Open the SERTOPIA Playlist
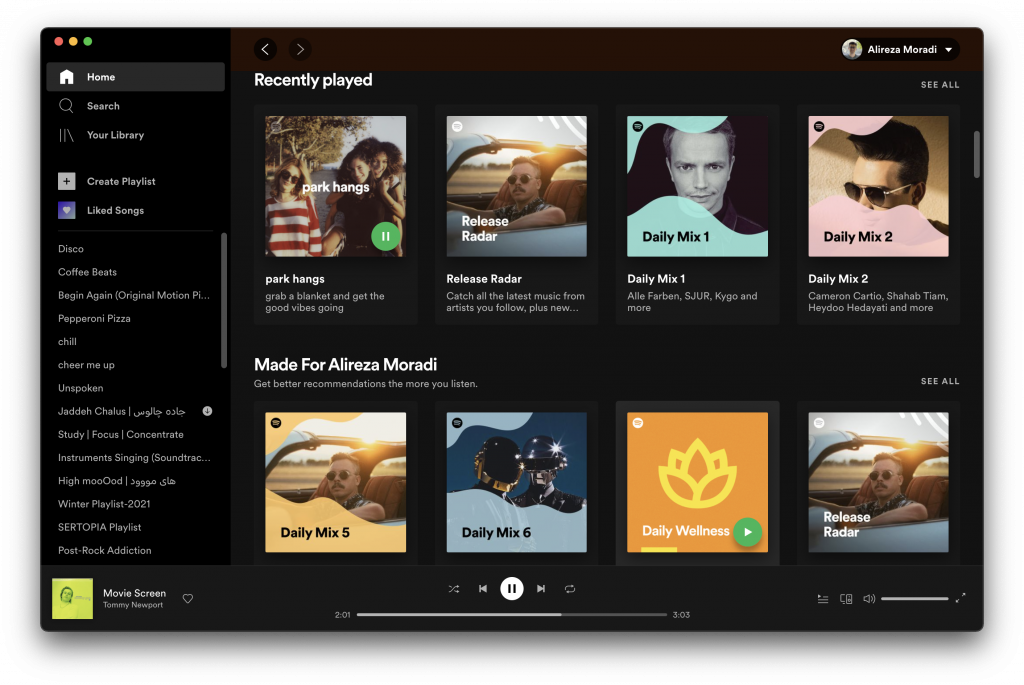 point(99,528)
